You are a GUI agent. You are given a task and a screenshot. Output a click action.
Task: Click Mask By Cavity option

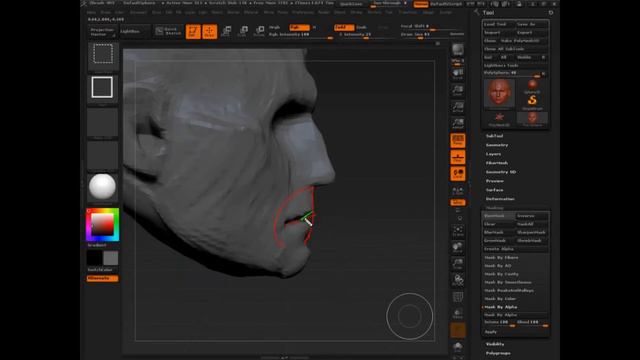click(501, 274)
